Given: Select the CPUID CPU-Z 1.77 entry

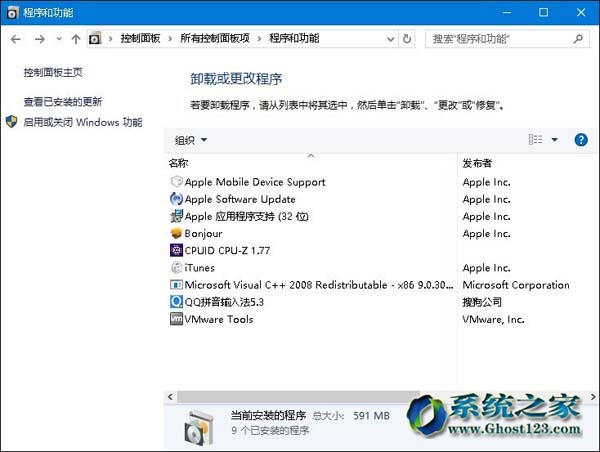Looking at the screenshot, I should [227, 250].
